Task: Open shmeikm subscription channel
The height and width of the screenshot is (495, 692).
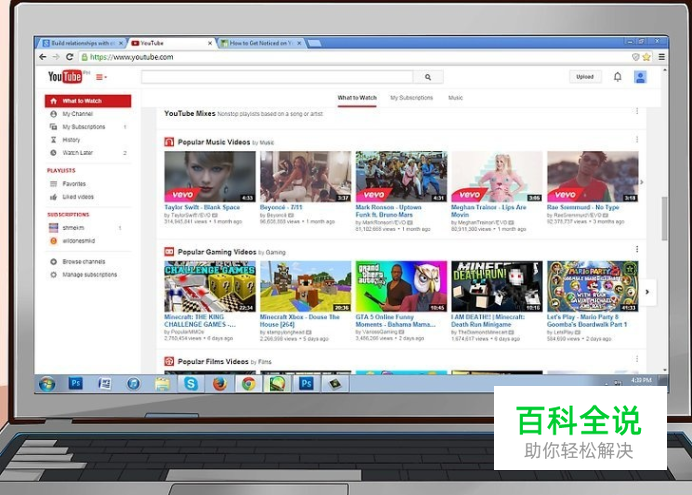Action: coord(73,228)
